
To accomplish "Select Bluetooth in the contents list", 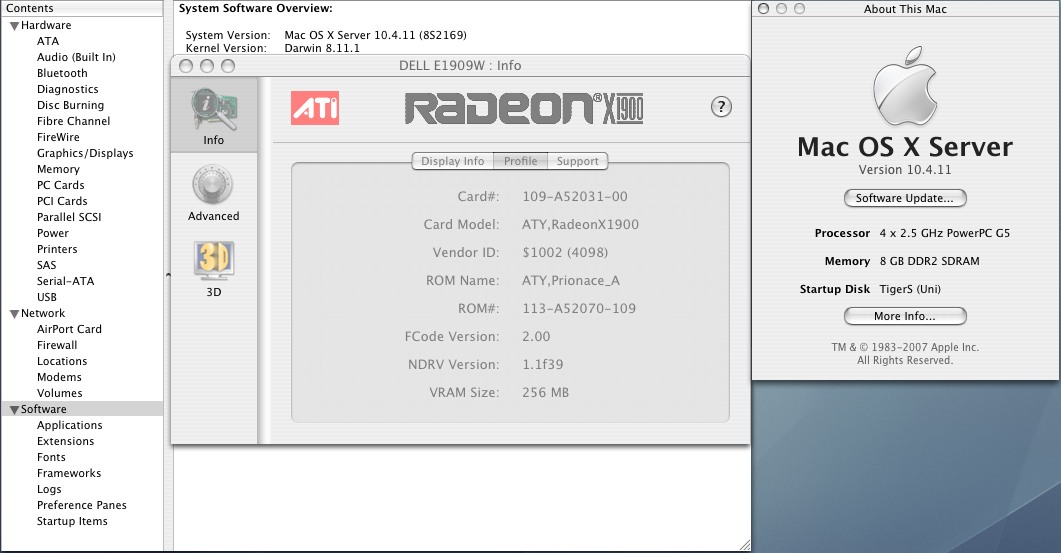I will (x=62, y=73).
